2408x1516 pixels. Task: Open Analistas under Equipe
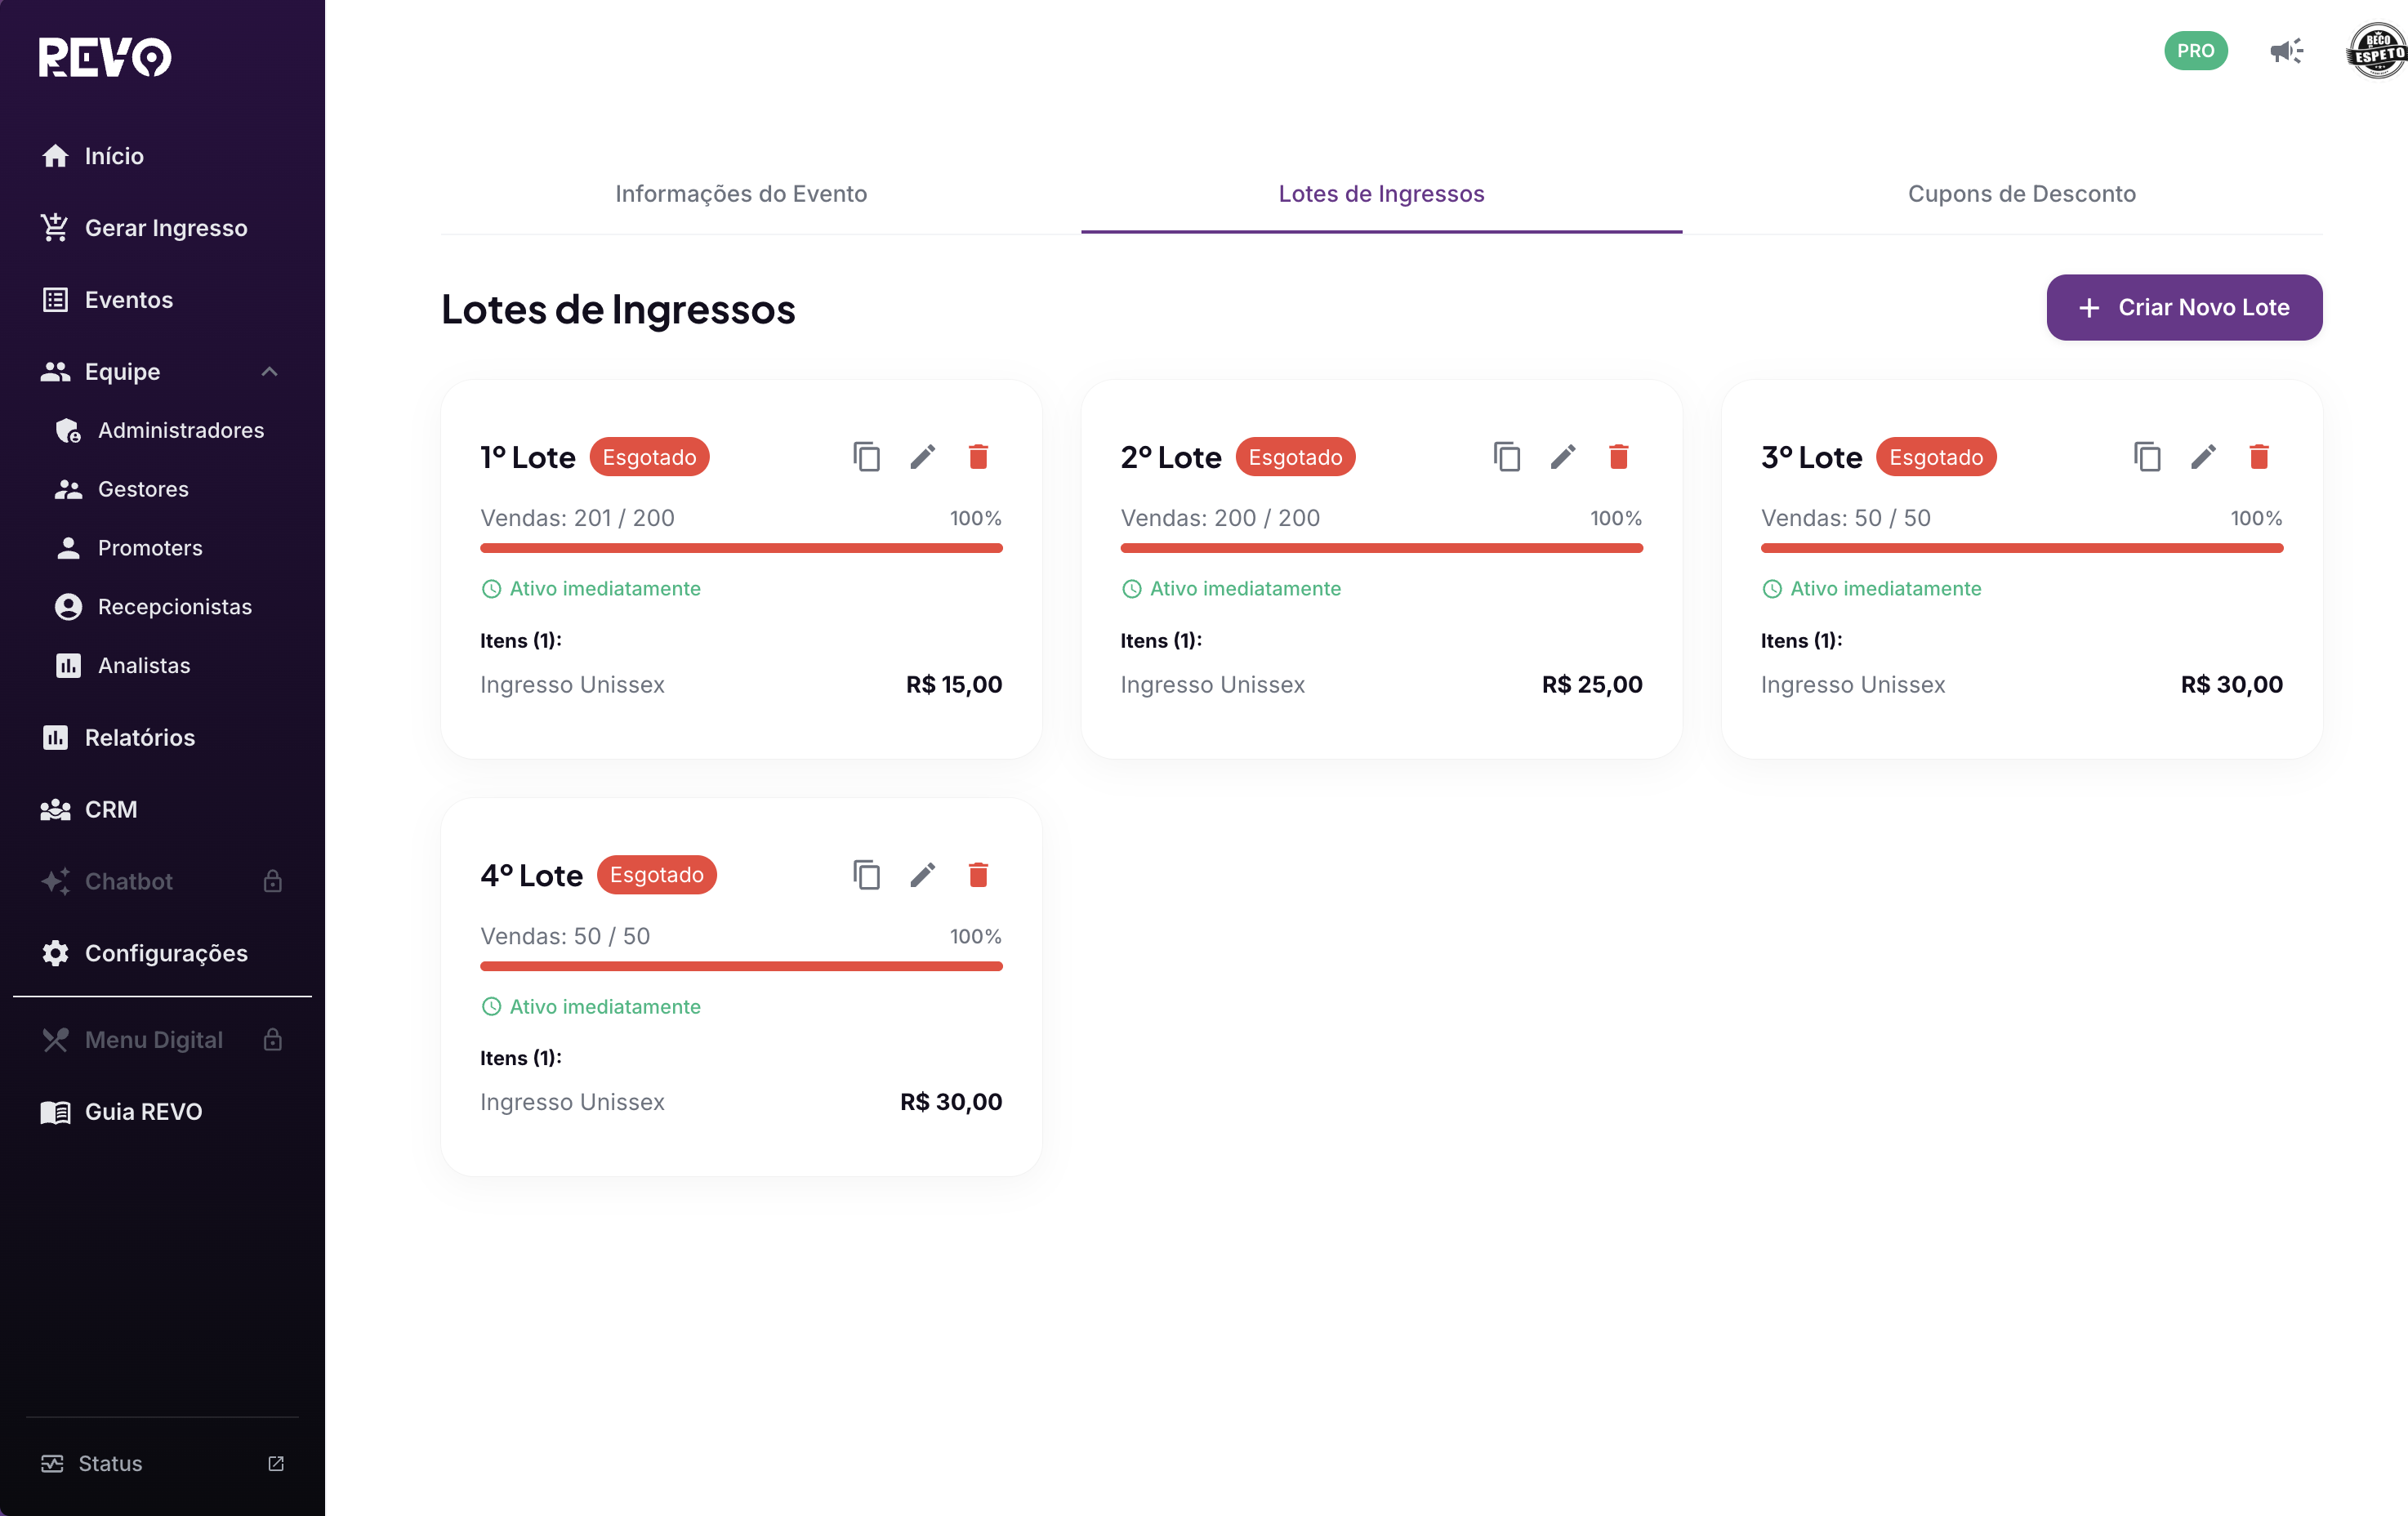[162, 666]
